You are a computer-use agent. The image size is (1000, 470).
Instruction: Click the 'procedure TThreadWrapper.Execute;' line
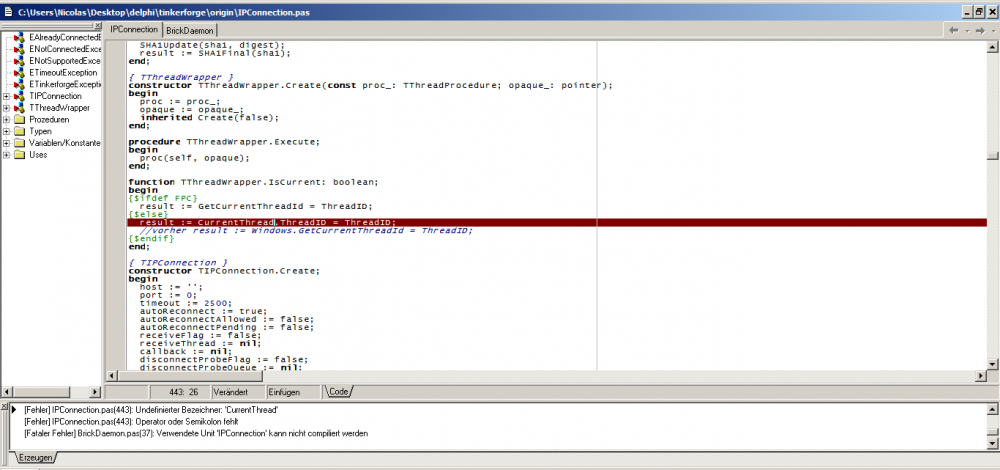(224, 142)
